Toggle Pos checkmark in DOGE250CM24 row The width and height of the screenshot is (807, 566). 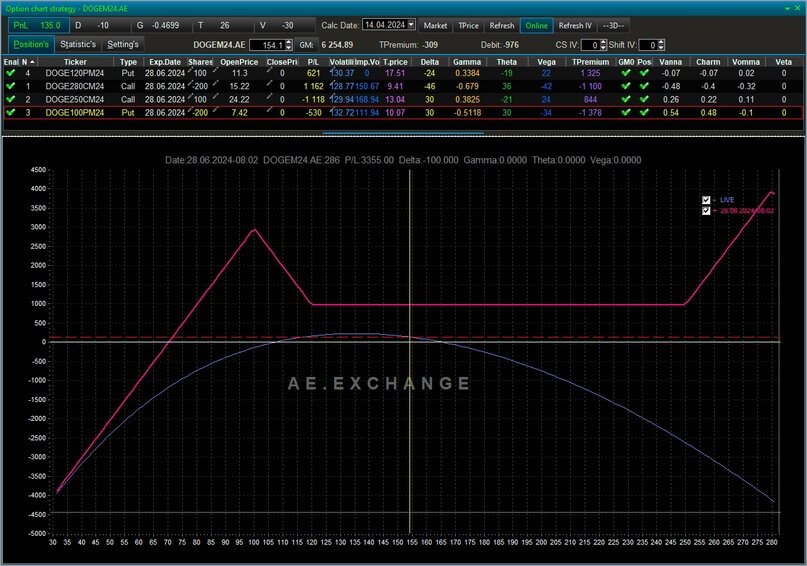(x=644, y=99)
